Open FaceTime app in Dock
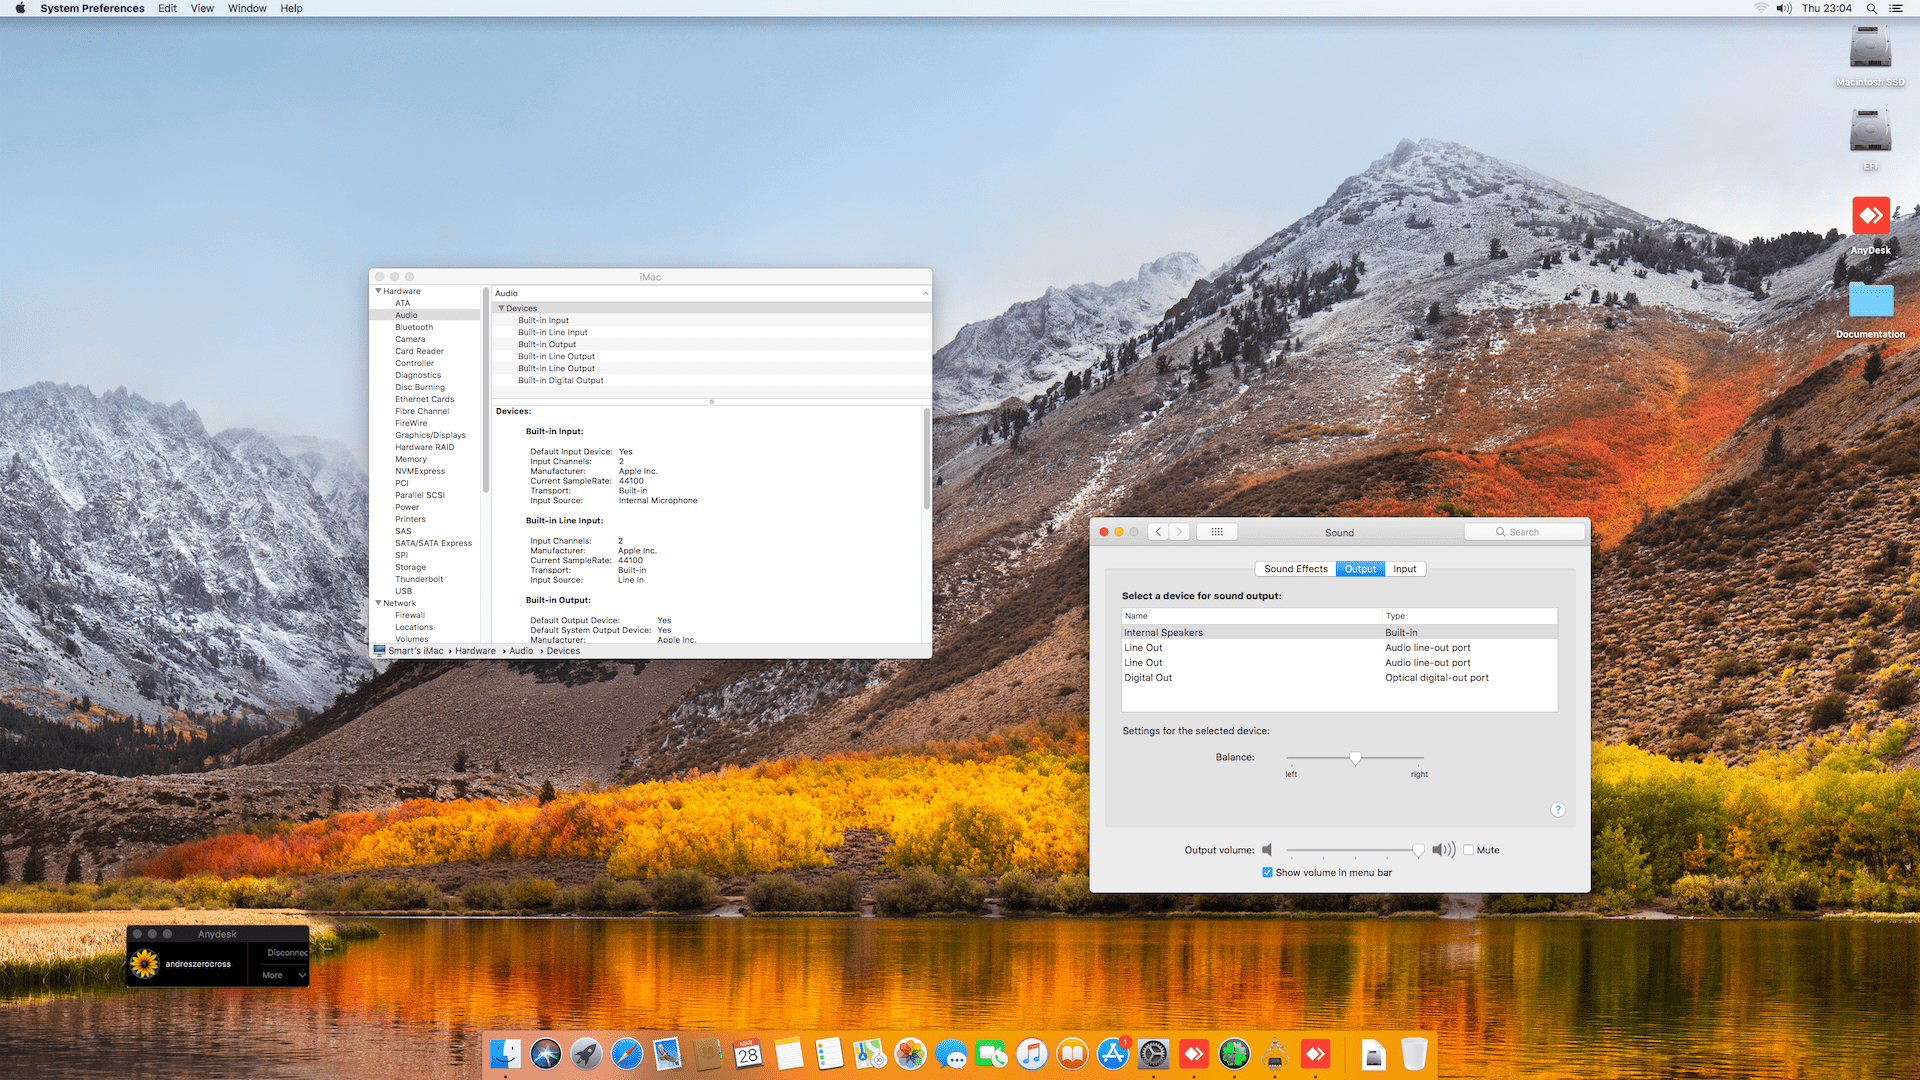The height and width of the screenshot is (1080, 1920). [x=991, y=1054]
